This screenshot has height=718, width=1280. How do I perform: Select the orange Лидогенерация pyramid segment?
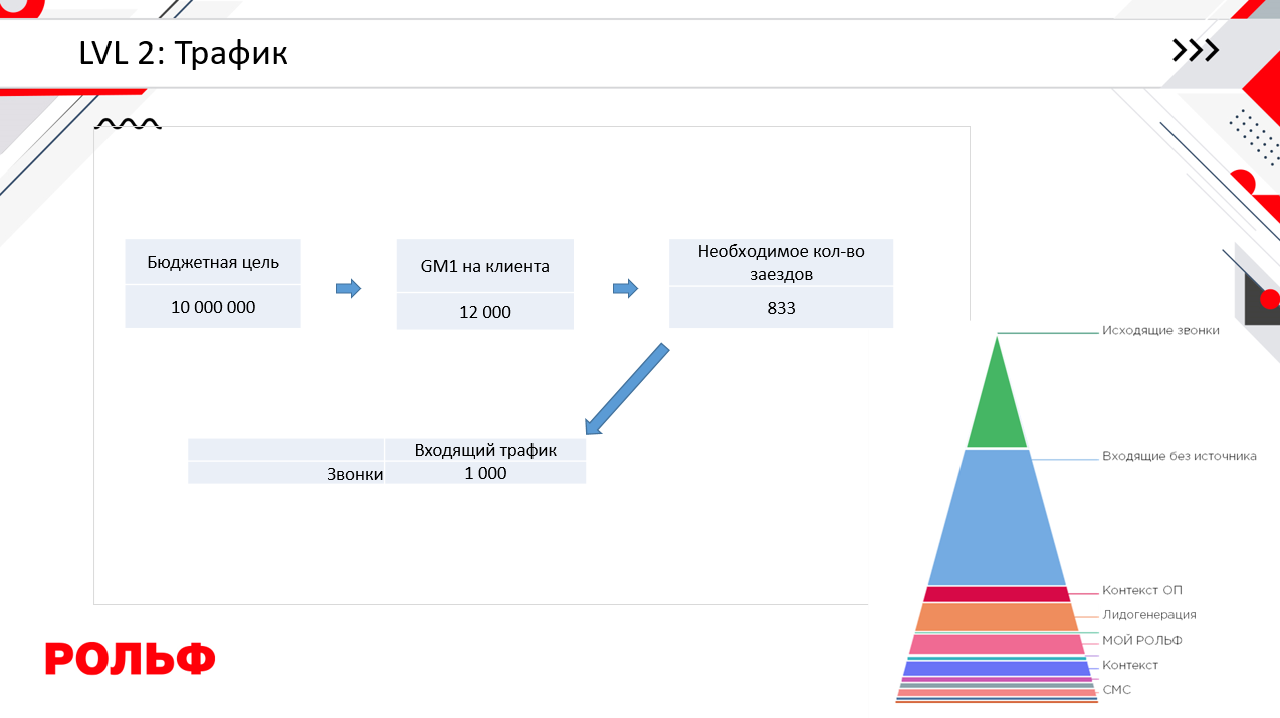click(996, 617)
